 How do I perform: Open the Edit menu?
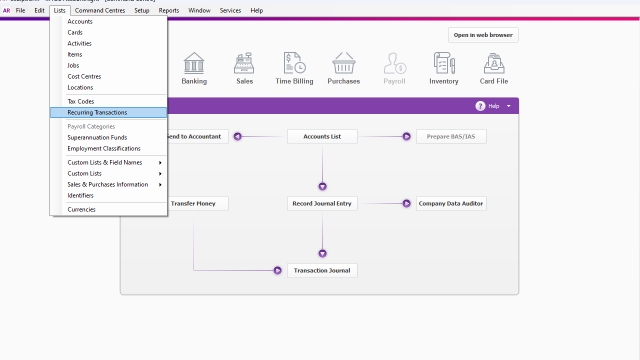tap(39, 11)
